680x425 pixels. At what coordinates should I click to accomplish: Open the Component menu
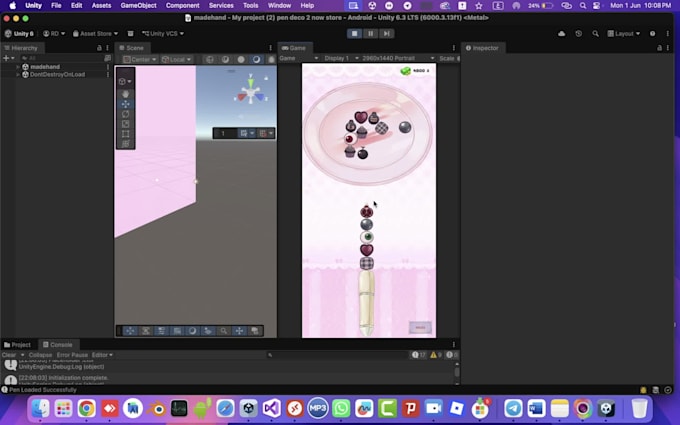click(x=183, y=6)
